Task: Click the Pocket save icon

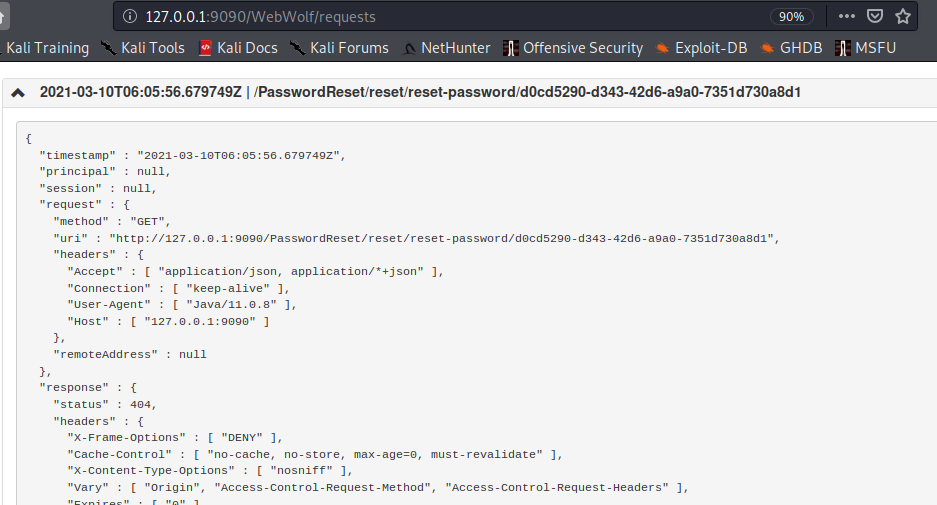Action: pos(875,17)
